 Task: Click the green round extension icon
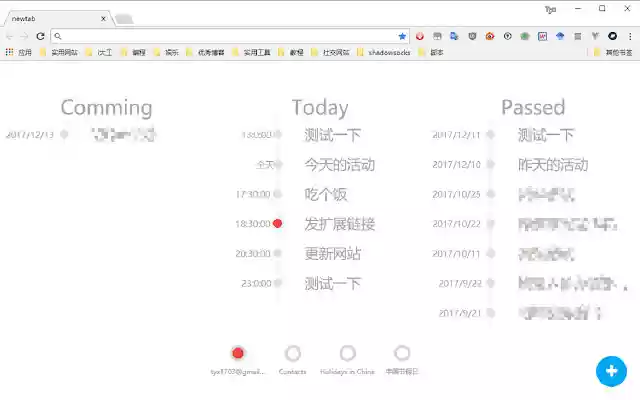point(524,36)
